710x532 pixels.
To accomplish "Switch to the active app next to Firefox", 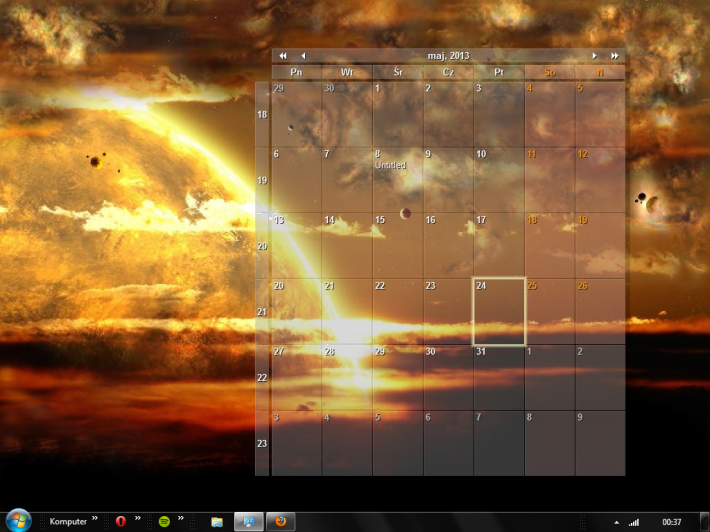I will 249,522.
